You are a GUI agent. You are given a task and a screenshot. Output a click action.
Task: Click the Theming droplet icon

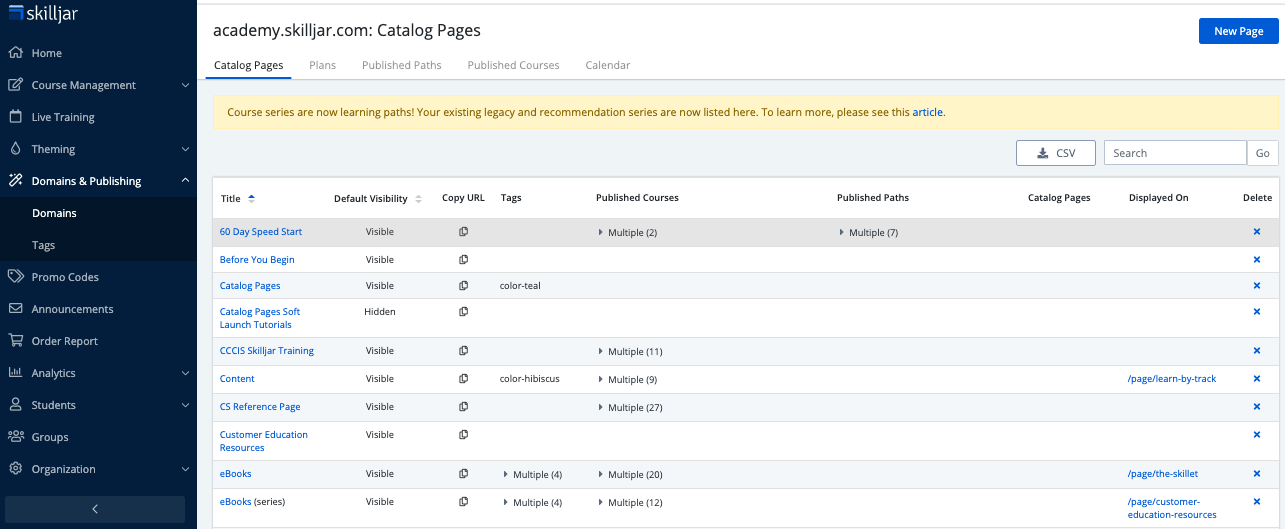[x=15, y=149]
